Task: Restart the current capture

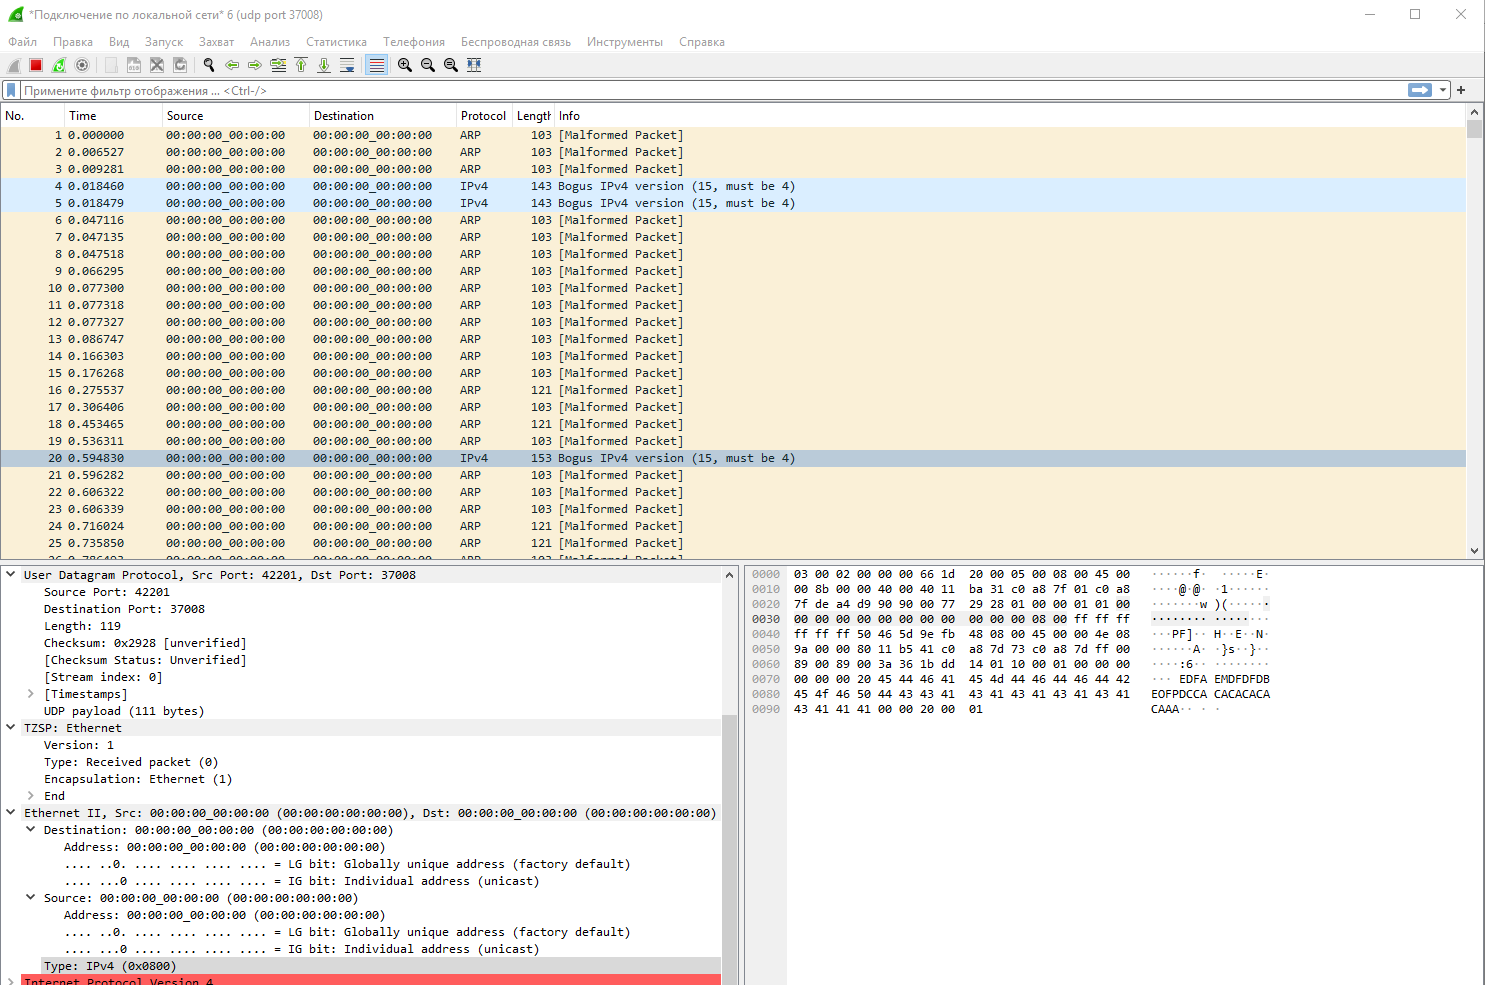Action: tap(59, 65)
